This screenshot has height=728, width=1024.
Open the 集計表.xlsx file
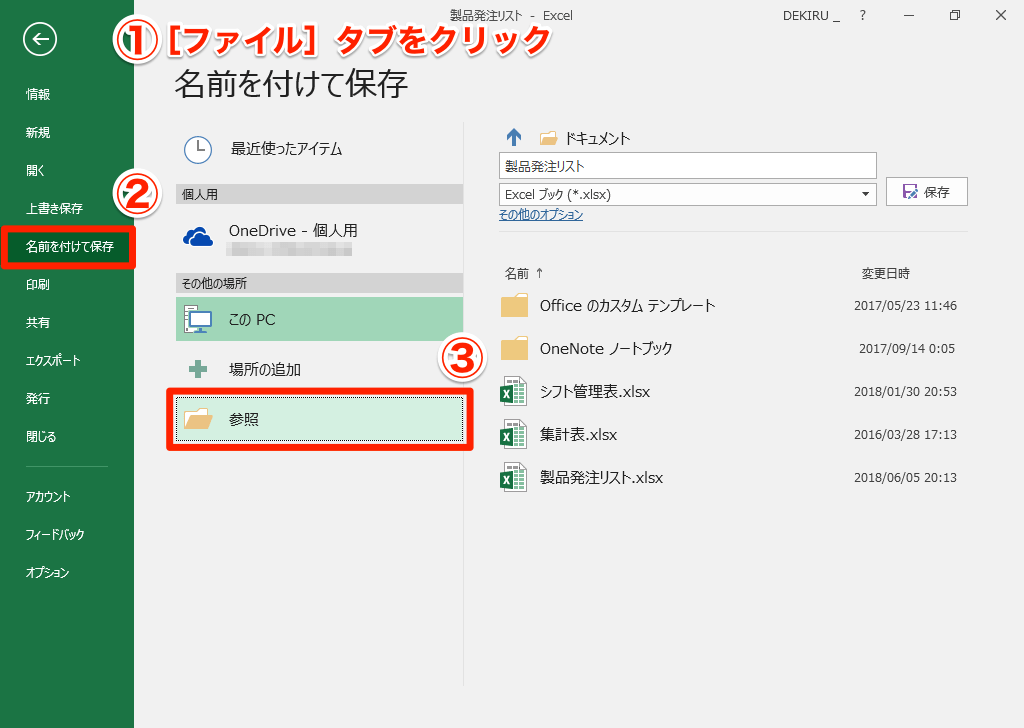coord(578,435)
